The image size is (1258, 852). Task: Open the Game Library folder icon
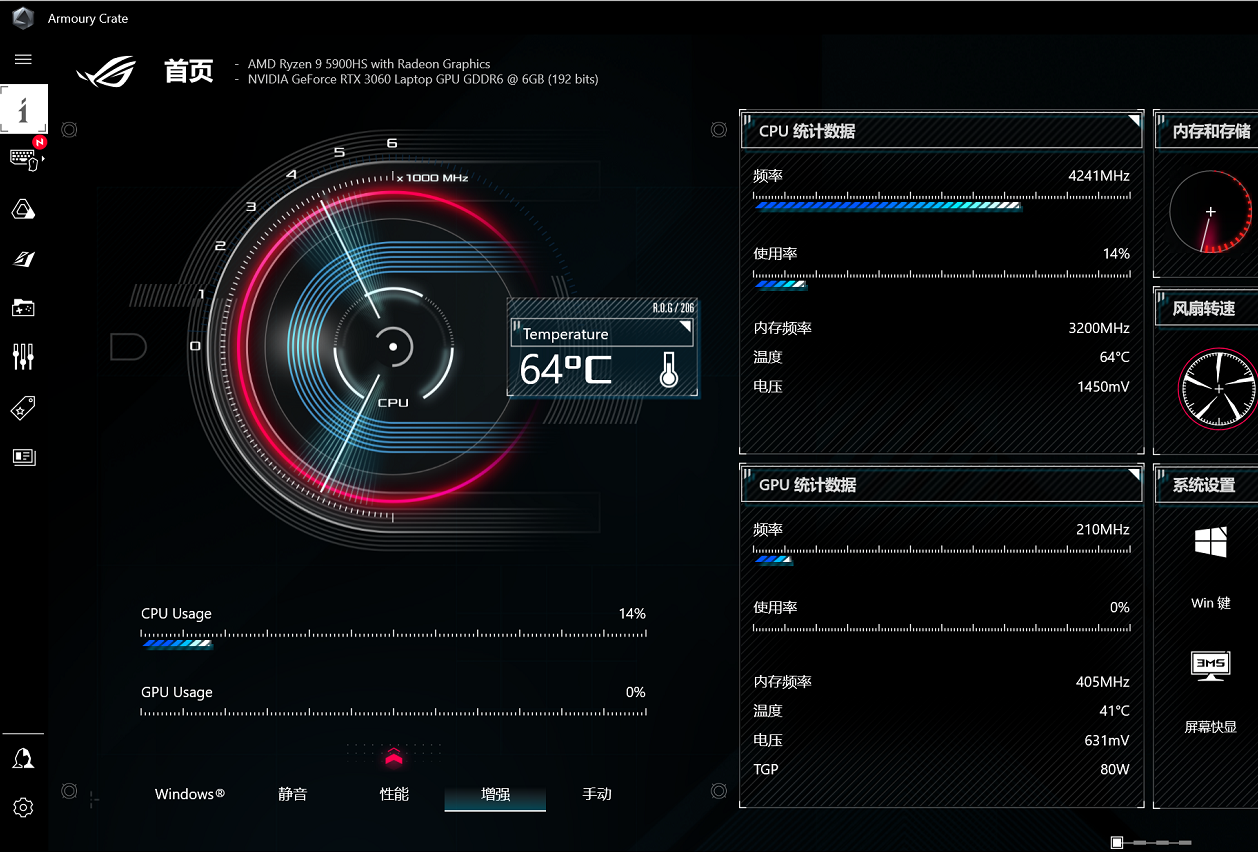tap(23, 308)
